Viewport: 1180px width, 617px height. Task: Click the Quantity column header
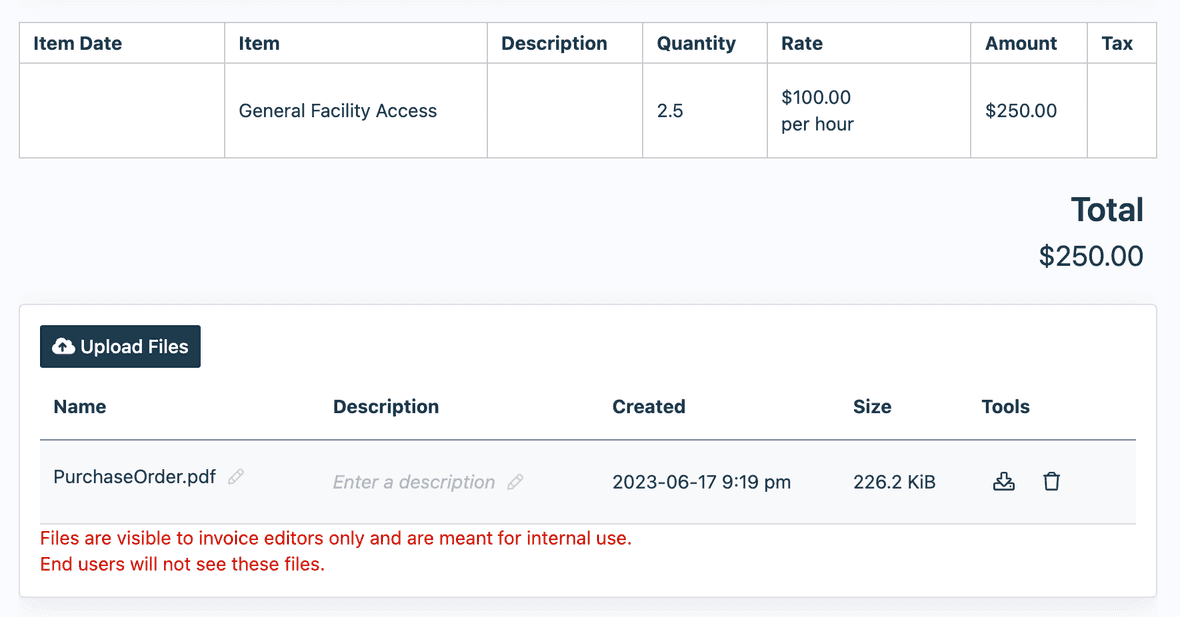coord(696,43)
